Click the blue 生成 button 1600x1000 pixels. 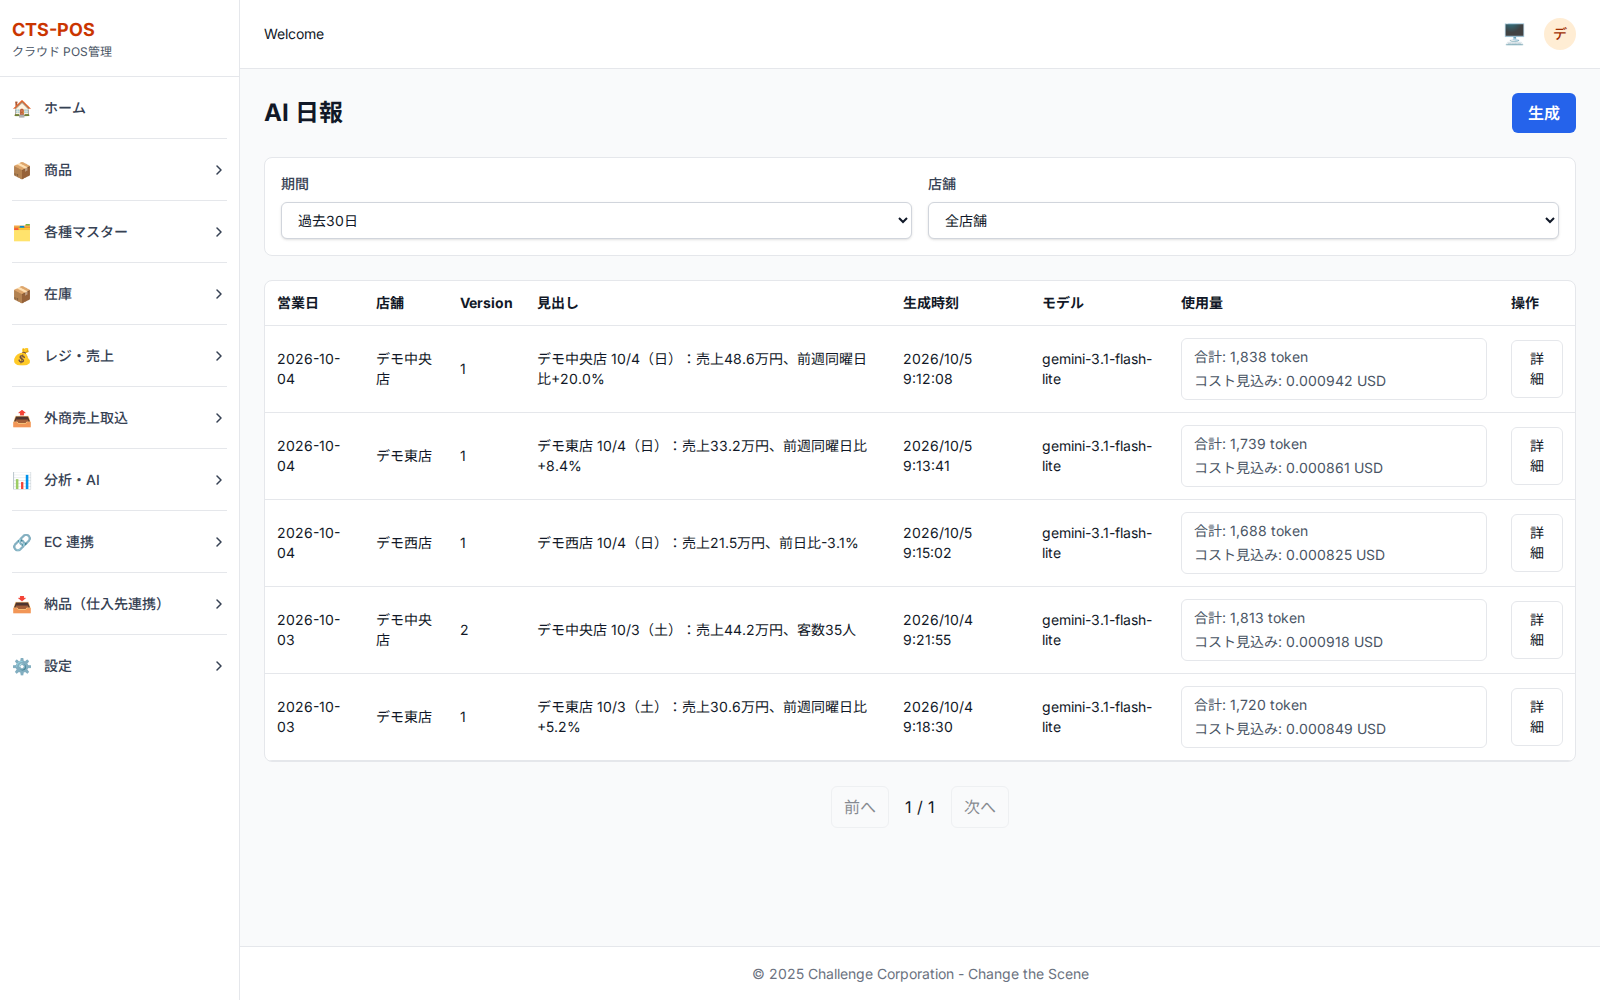coord(1543,113)
